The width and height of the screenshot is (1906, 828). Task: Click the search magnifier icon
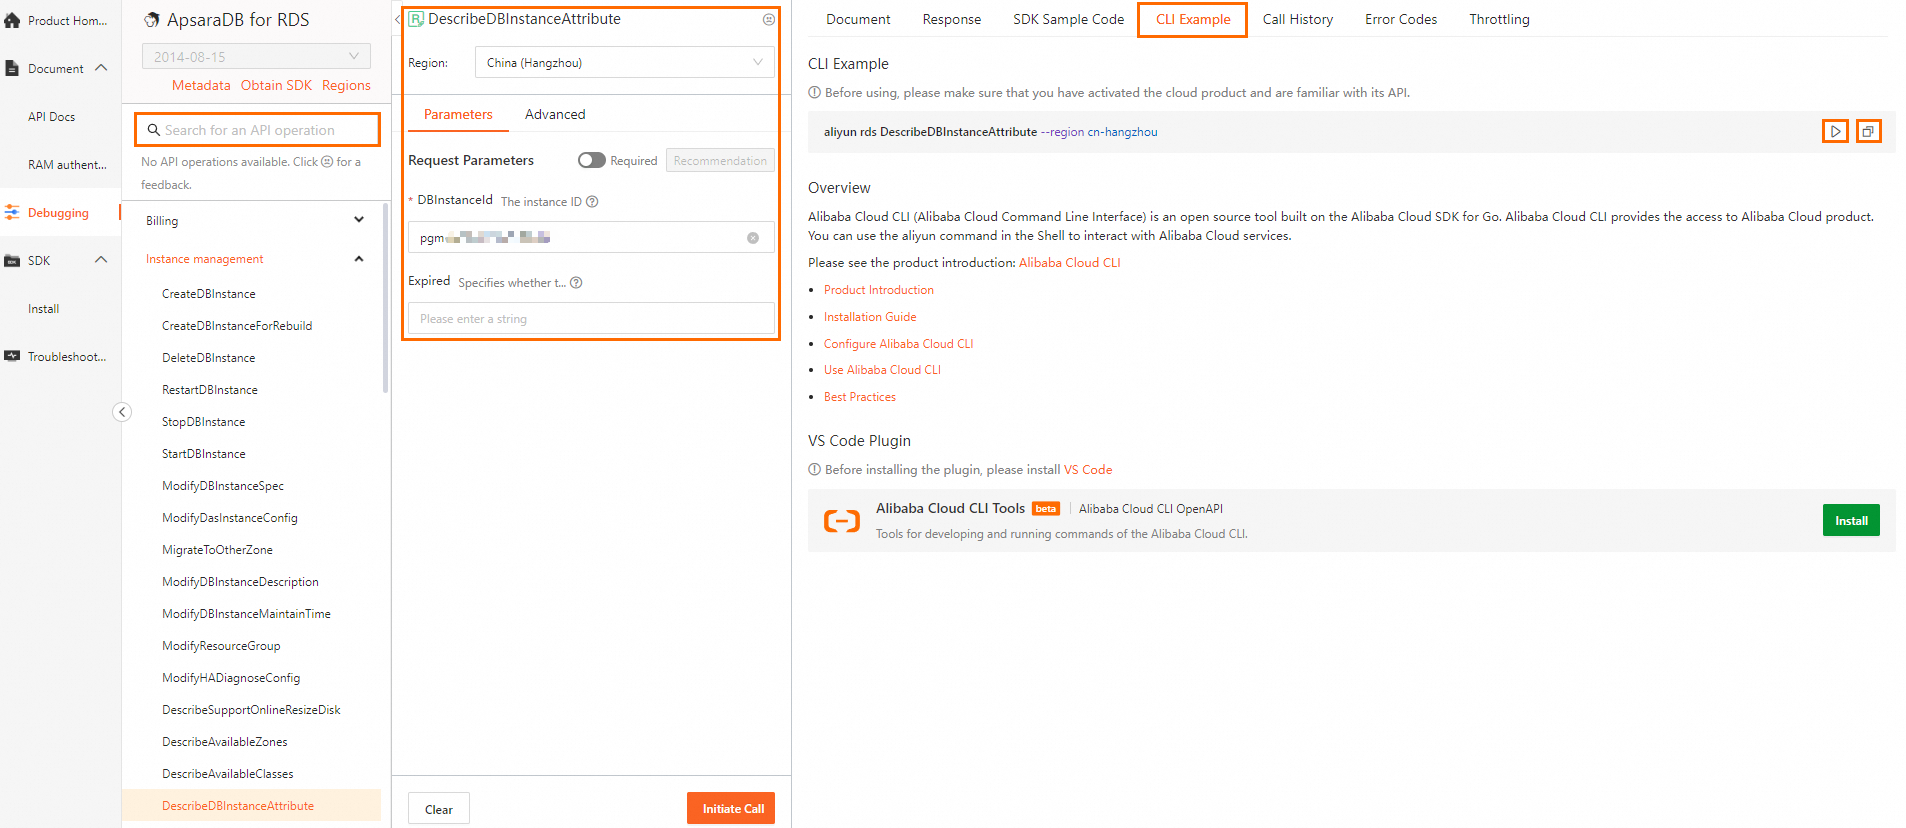tap(154, 130)
